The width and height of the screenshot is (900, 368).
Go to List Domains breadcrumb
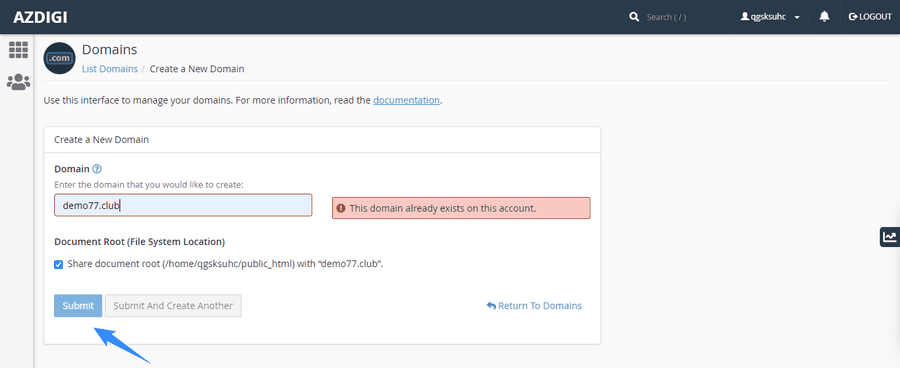110,69
